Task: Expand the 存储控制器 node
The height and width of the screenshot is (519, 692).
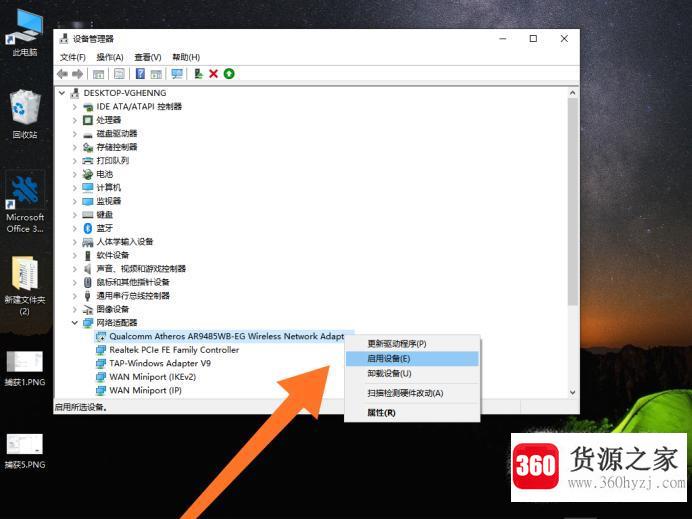Action: pos(75,147)
